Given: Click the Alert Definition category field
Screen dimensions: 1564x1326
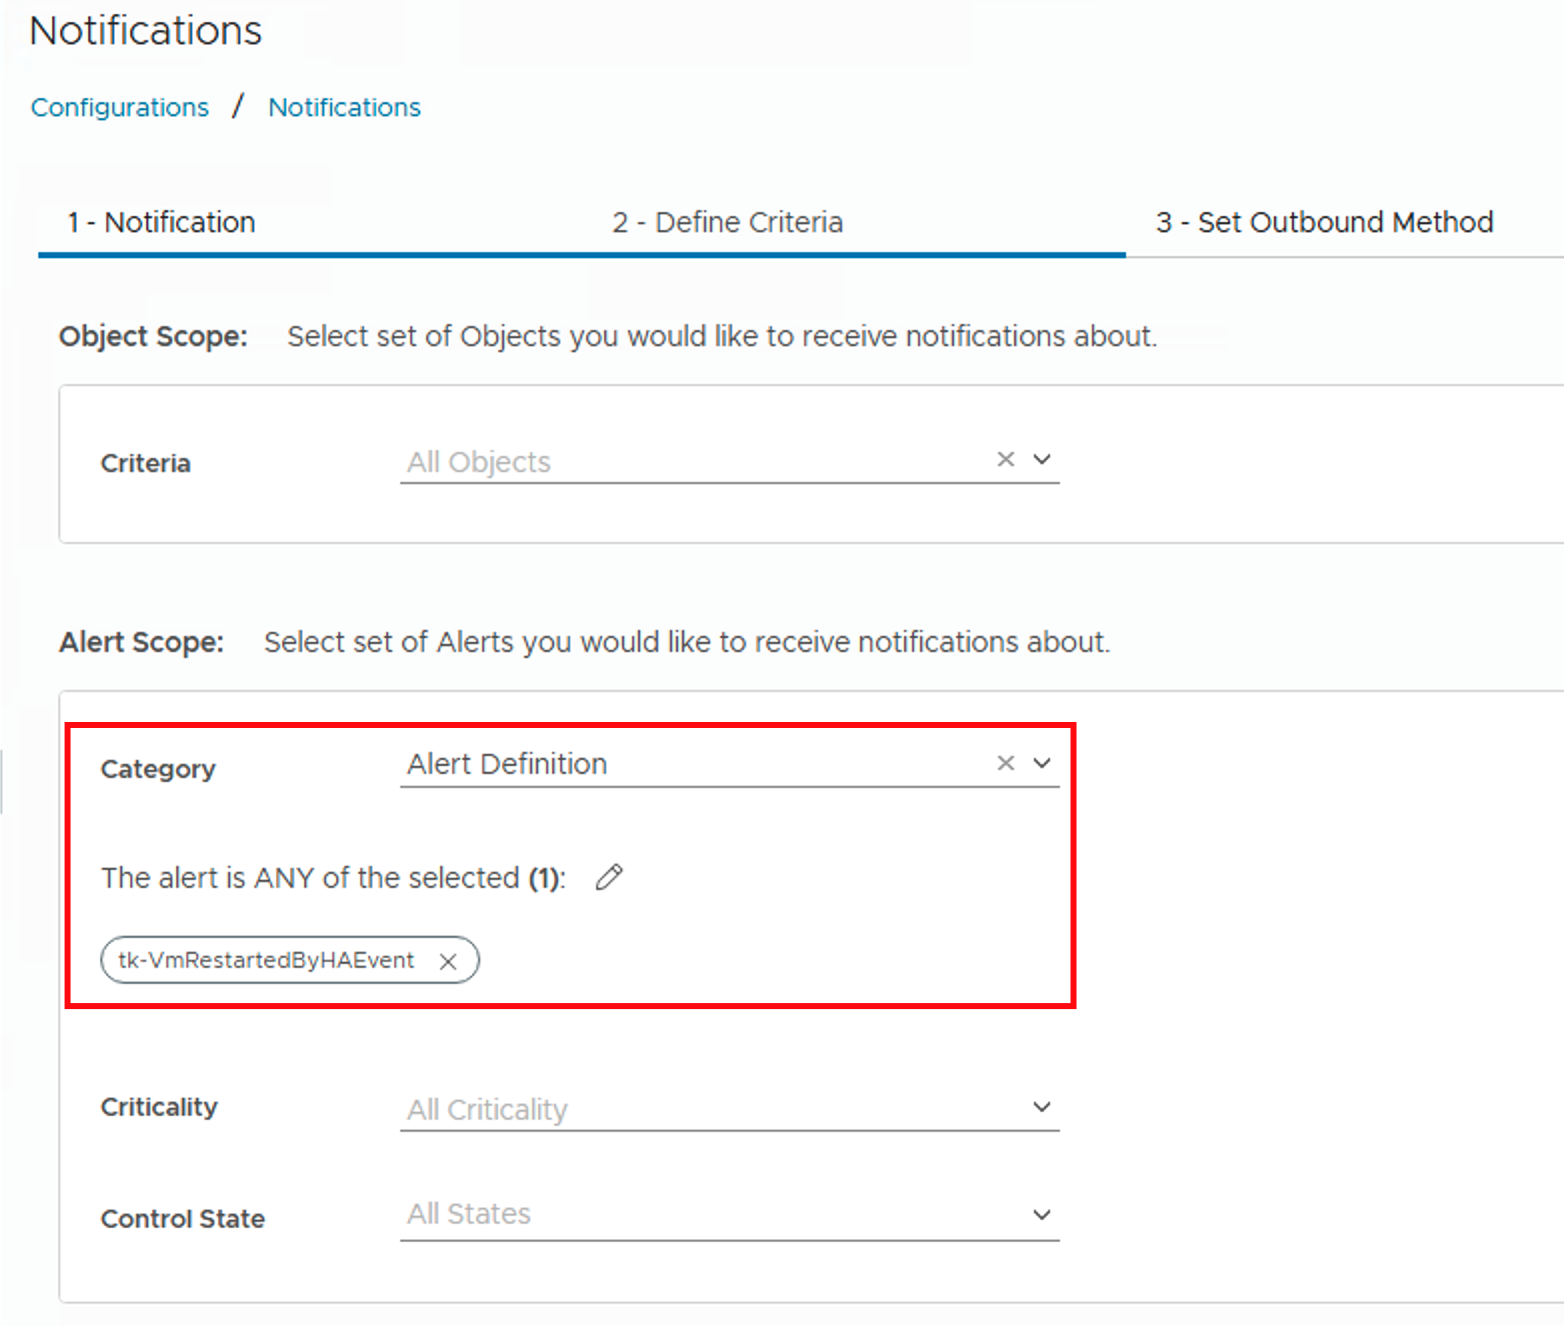Looking at the screenshot, I should pos(690,764).
